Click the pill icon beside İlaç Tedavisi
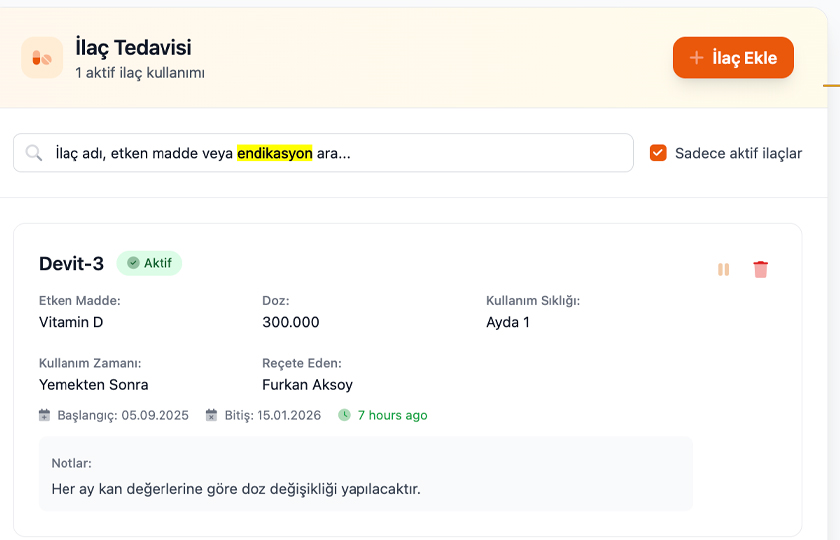Image resolution: width=840 pixels, height=540 pixels. coord(42,58)
